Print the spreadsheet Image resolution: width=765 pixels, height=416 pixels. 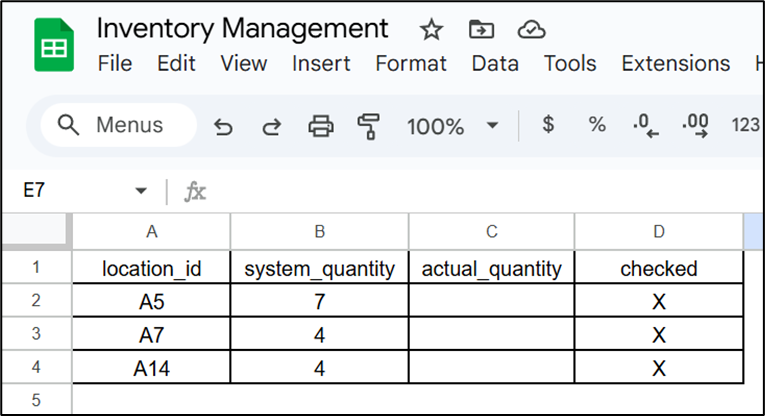[320, 126]
